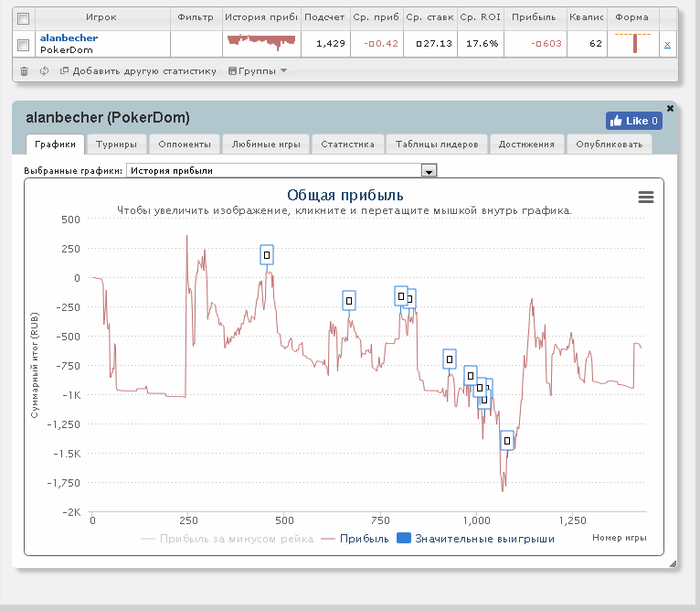
Task: Click the win marker near game 670
Action: point(349,301)
